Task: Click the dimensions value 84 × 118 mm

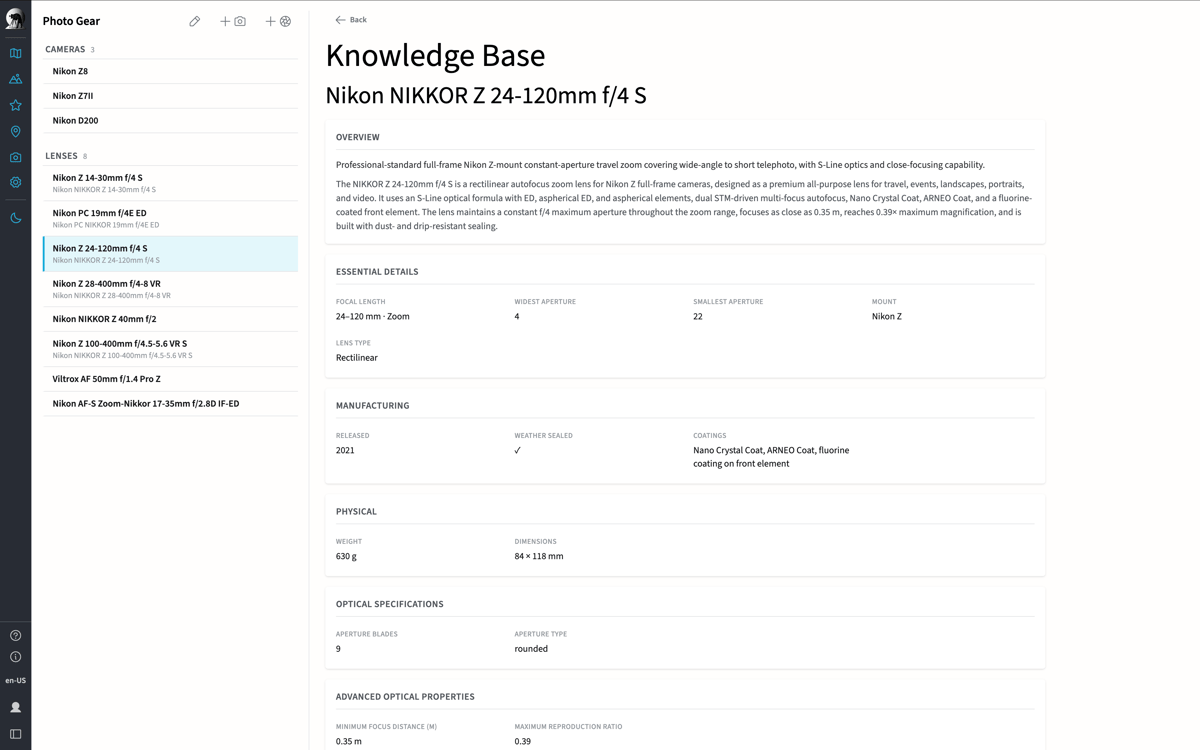Action: (539, 556)
